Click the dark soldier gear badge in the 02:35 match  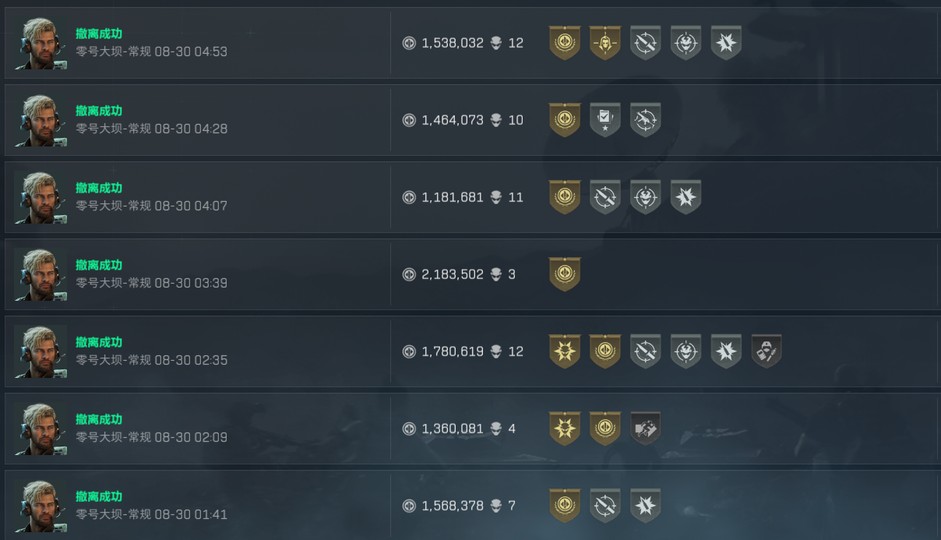tap(766, 351)
